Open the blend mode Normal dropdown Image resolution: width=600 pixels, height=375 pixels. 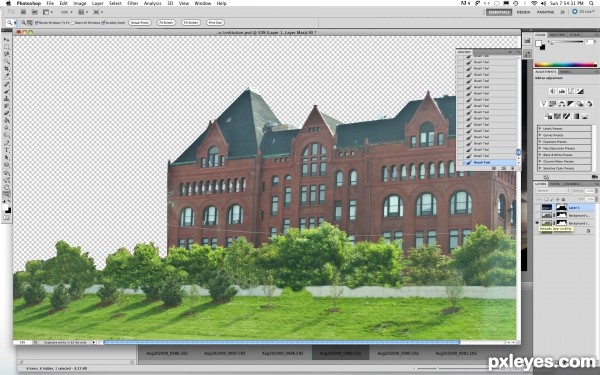(553, 191)
